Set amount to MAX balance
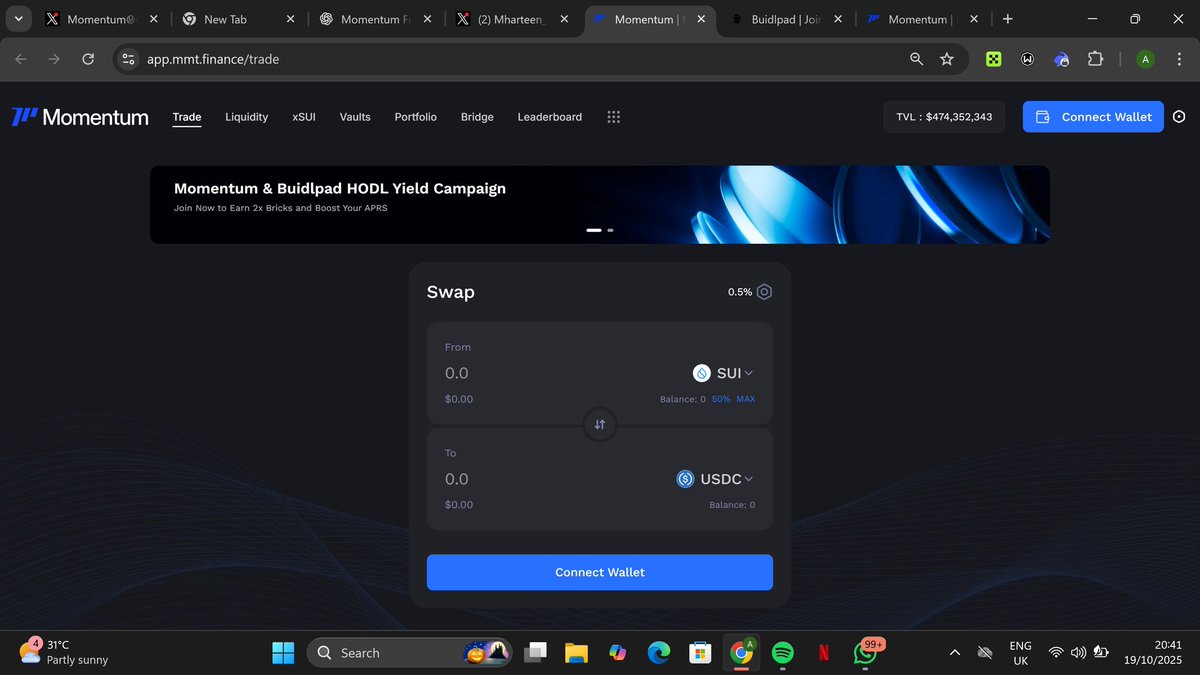 coord(746,399)
